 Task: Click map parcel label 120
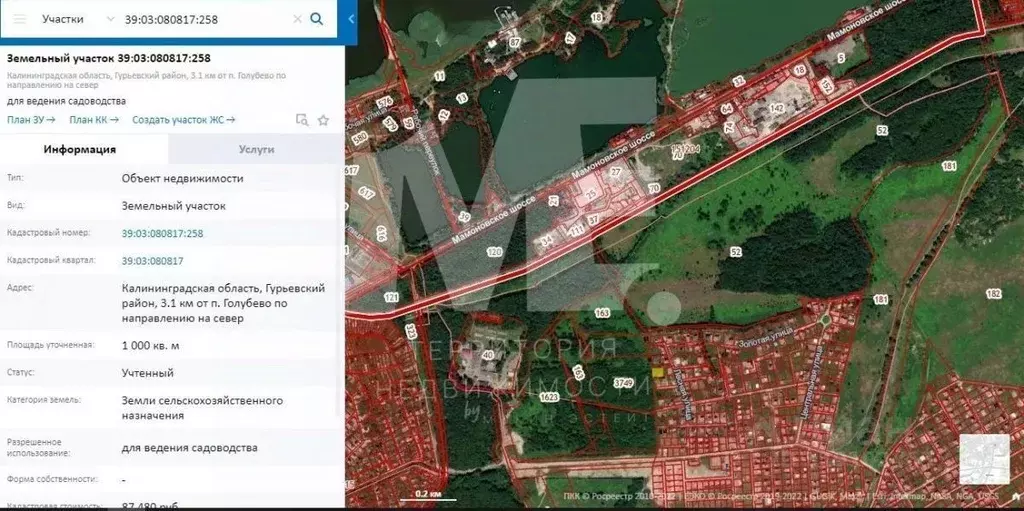(494, 252)
